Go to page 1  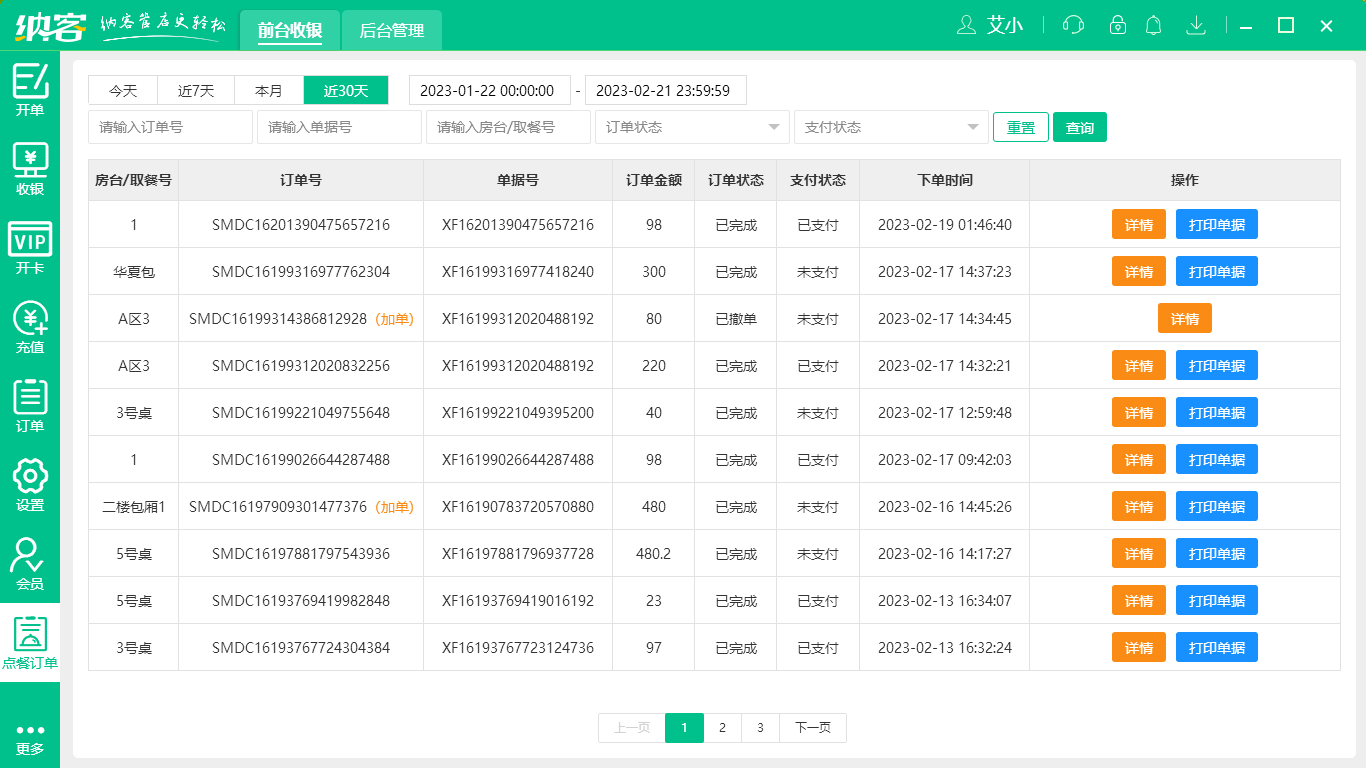pyautogui.click(x=684, y=728)
